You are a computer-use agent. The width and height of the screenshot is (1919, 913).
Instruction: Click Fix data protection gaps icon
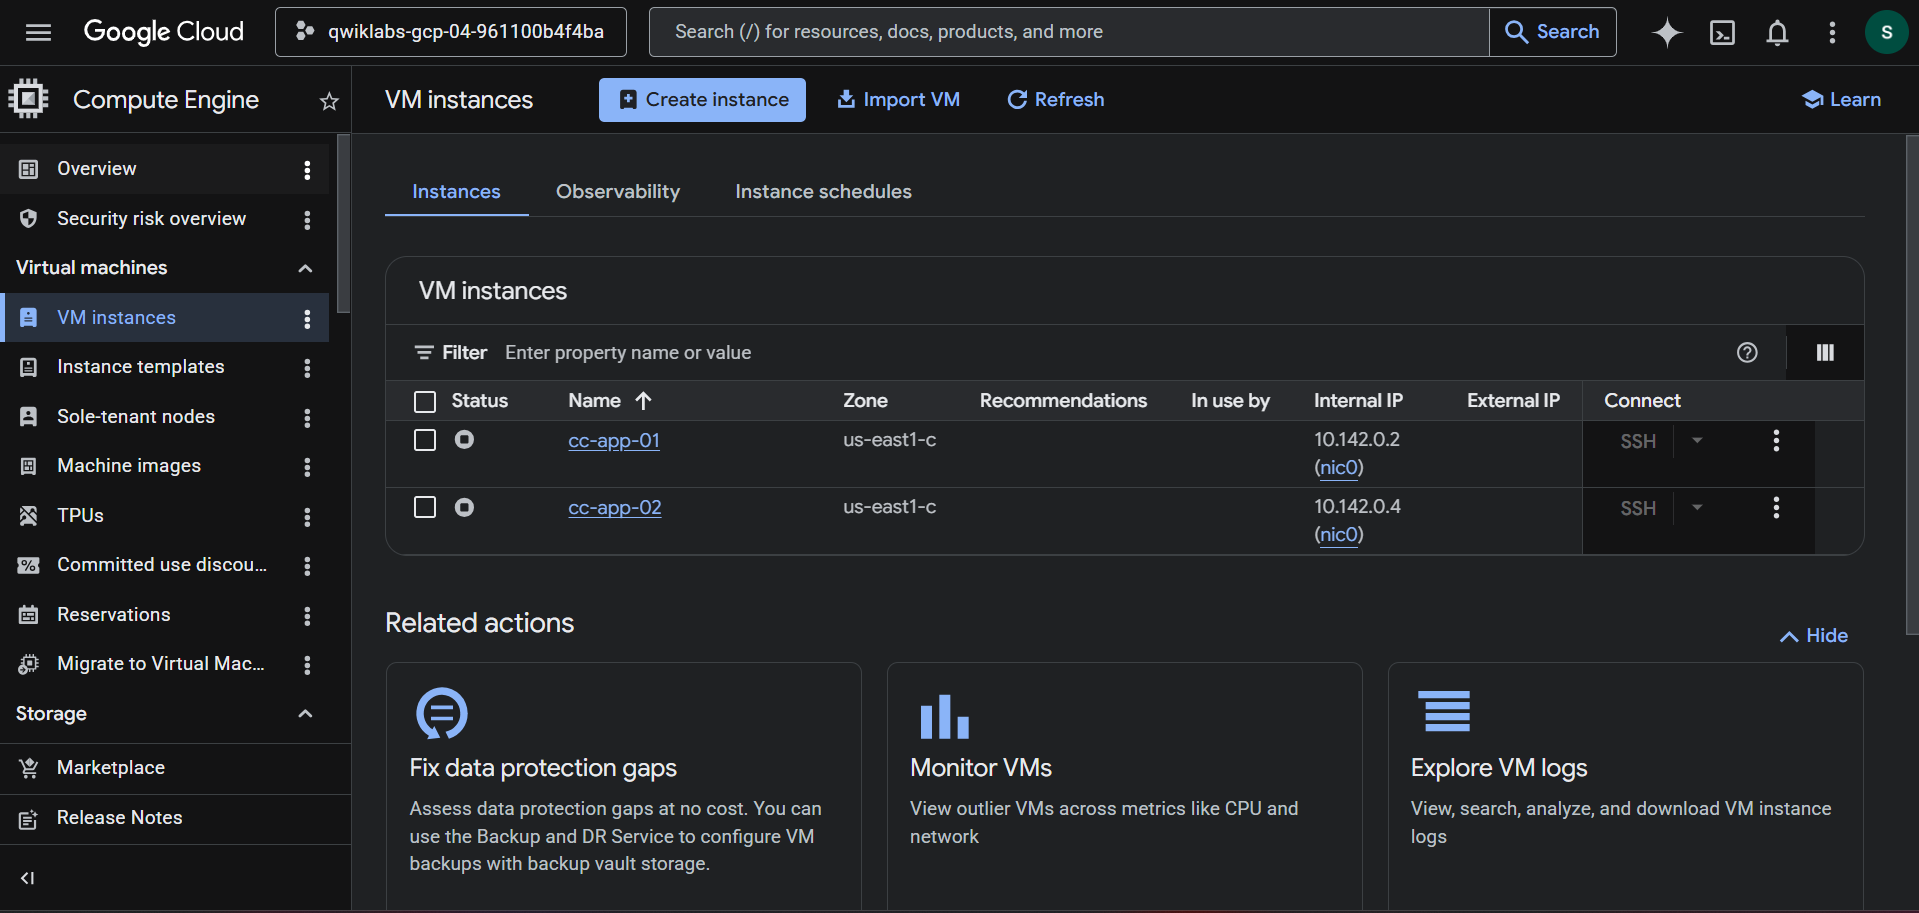coord(441,713)
